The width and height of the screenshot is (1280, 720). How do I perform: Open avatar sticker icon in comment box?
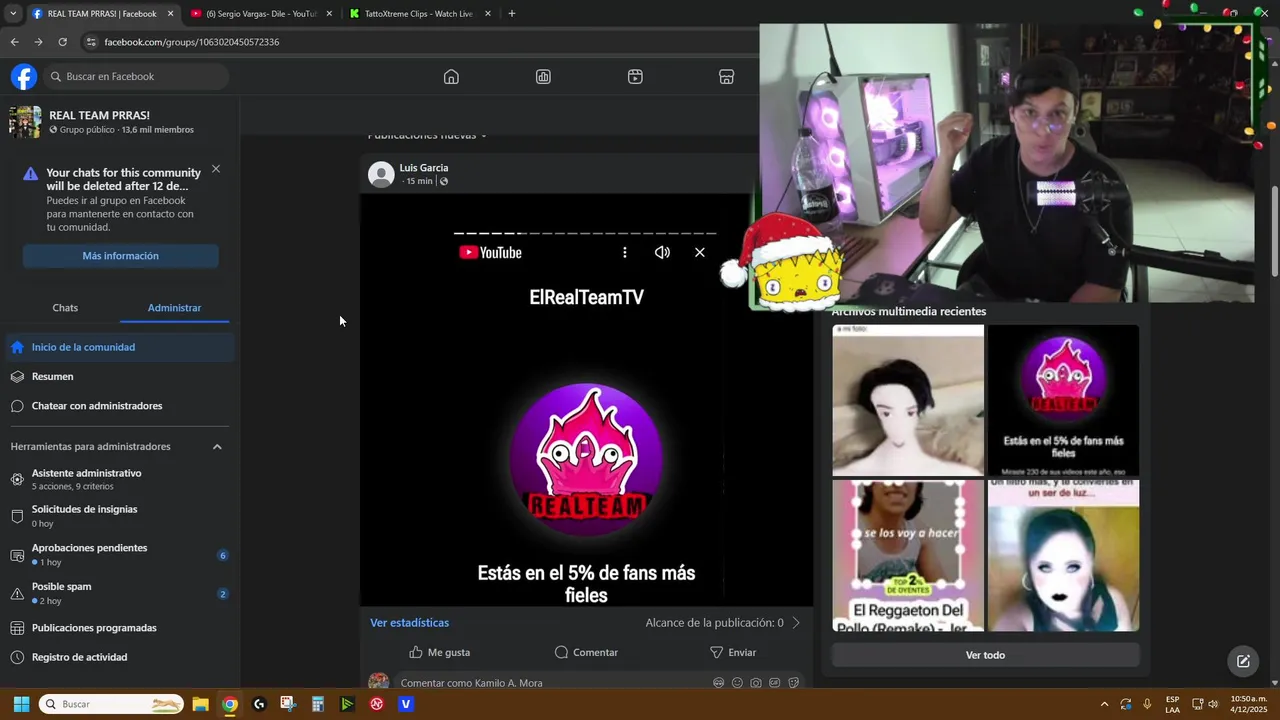click(x=718, y=683)
